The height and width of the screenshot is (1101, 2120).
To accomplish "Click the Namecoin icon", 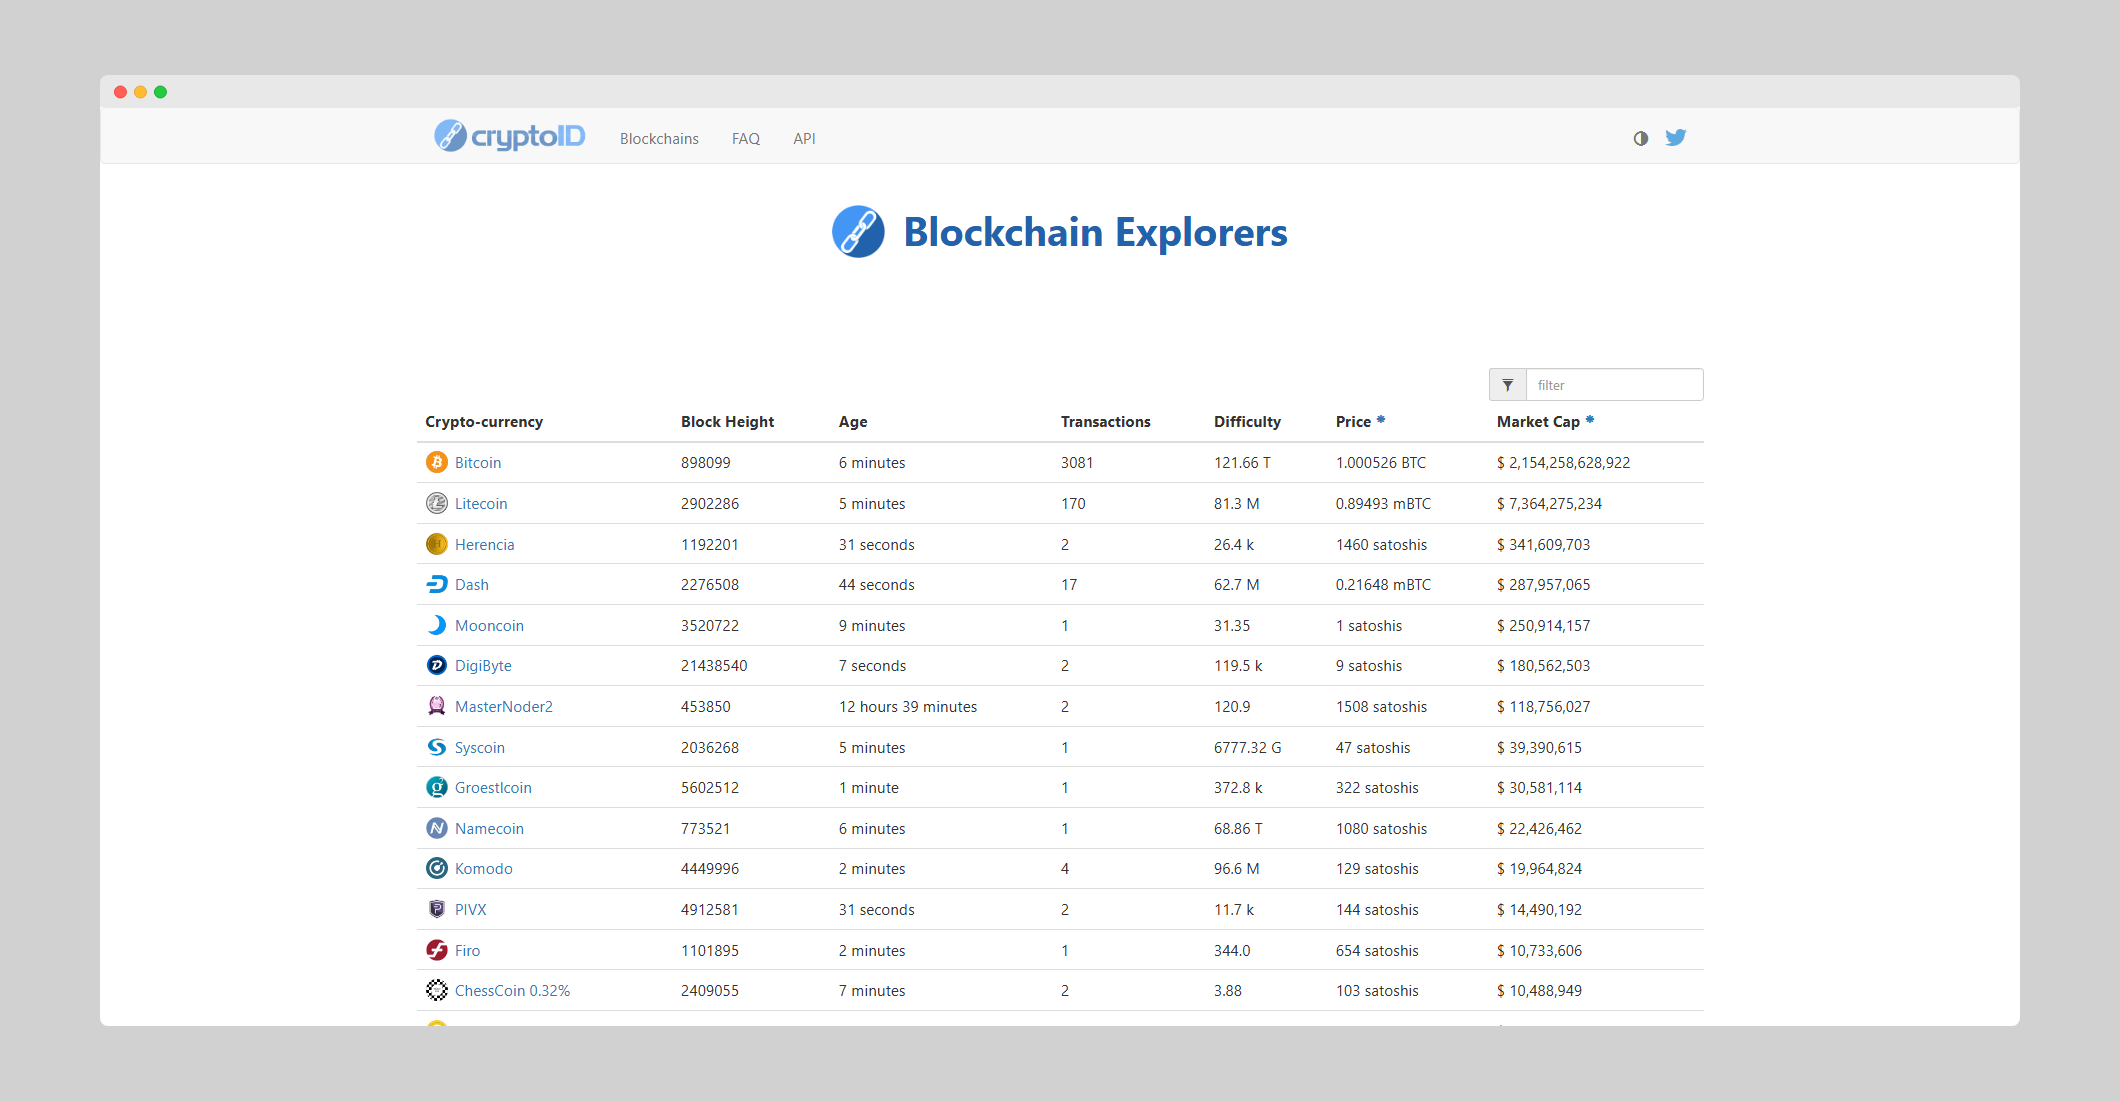I will pos(437,828).
